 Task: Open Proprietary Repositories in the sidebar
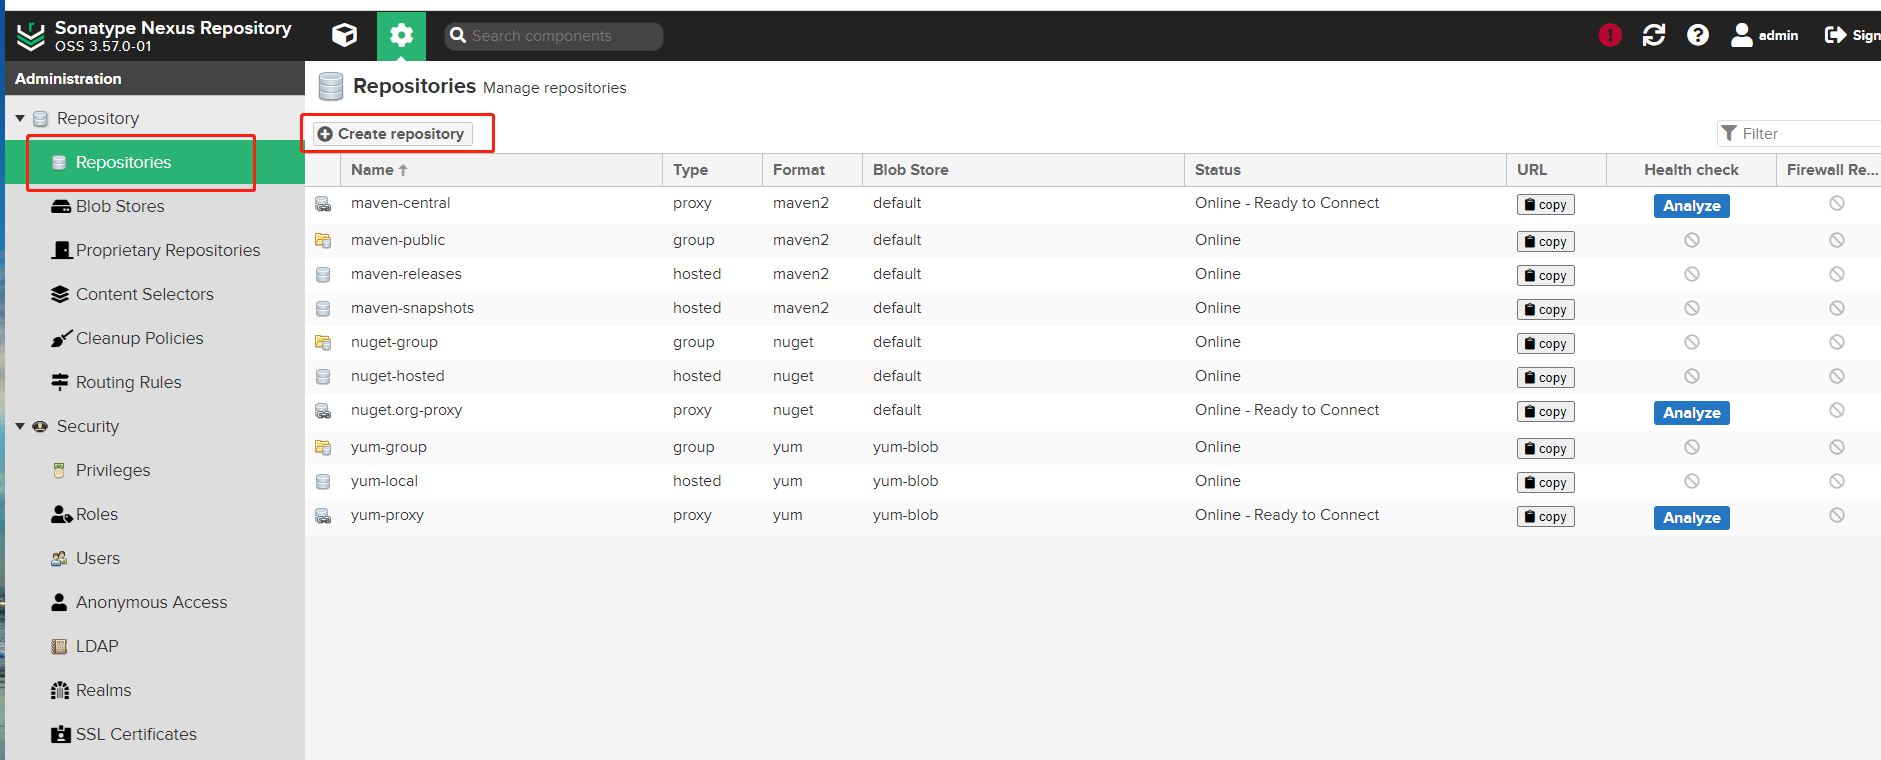coord(155,250)
